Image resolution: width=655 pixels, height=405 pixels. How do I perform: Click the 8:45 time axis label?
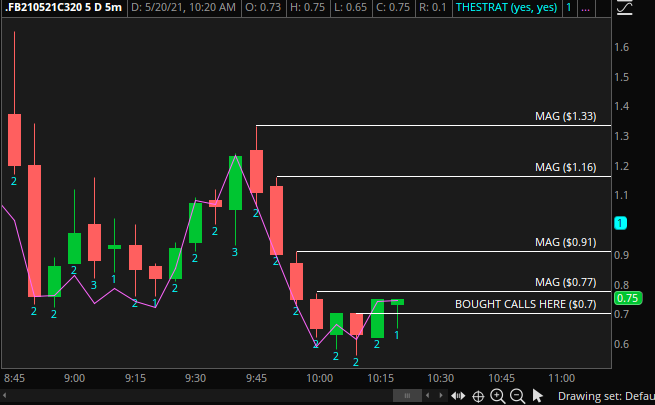(14, 378)
